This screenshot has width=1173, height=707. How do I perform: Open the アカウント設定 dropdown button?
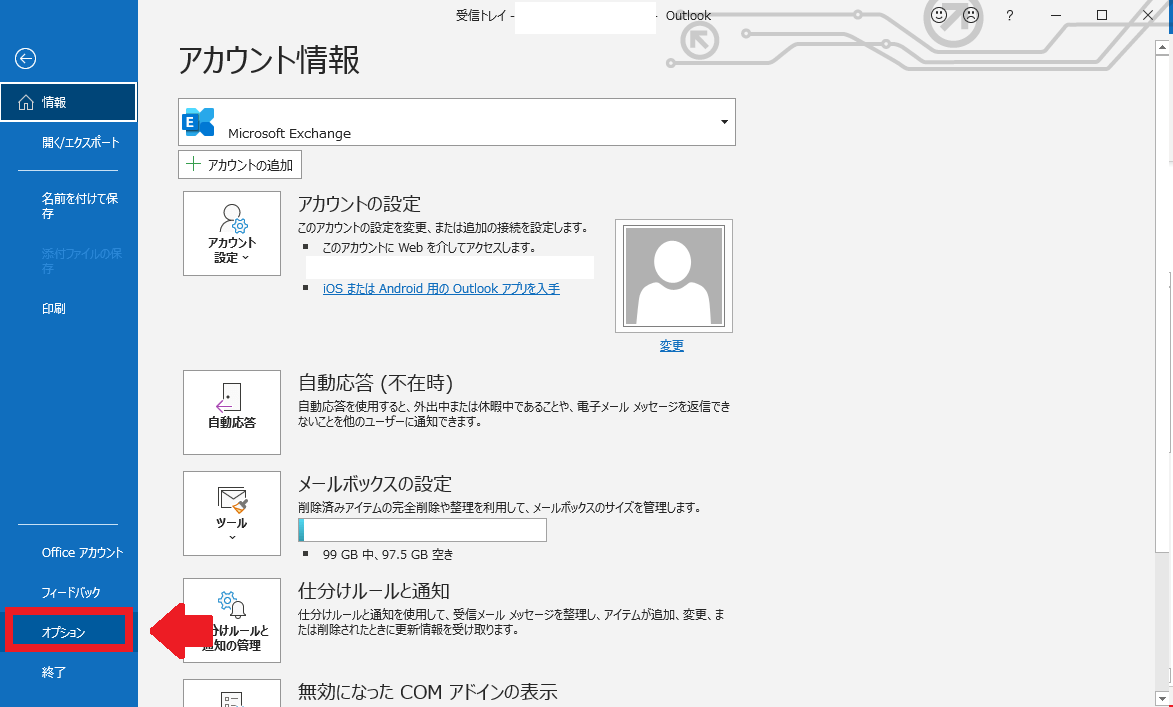tap(232, 233)
